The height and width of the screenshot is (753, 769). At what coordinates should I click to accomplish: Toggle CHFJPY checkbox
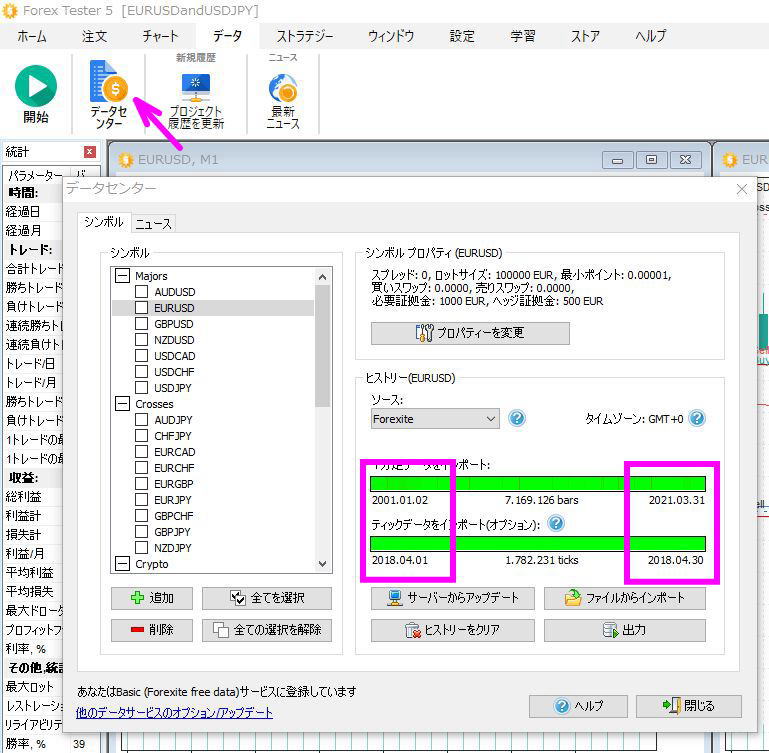click(x=142, y=436)
